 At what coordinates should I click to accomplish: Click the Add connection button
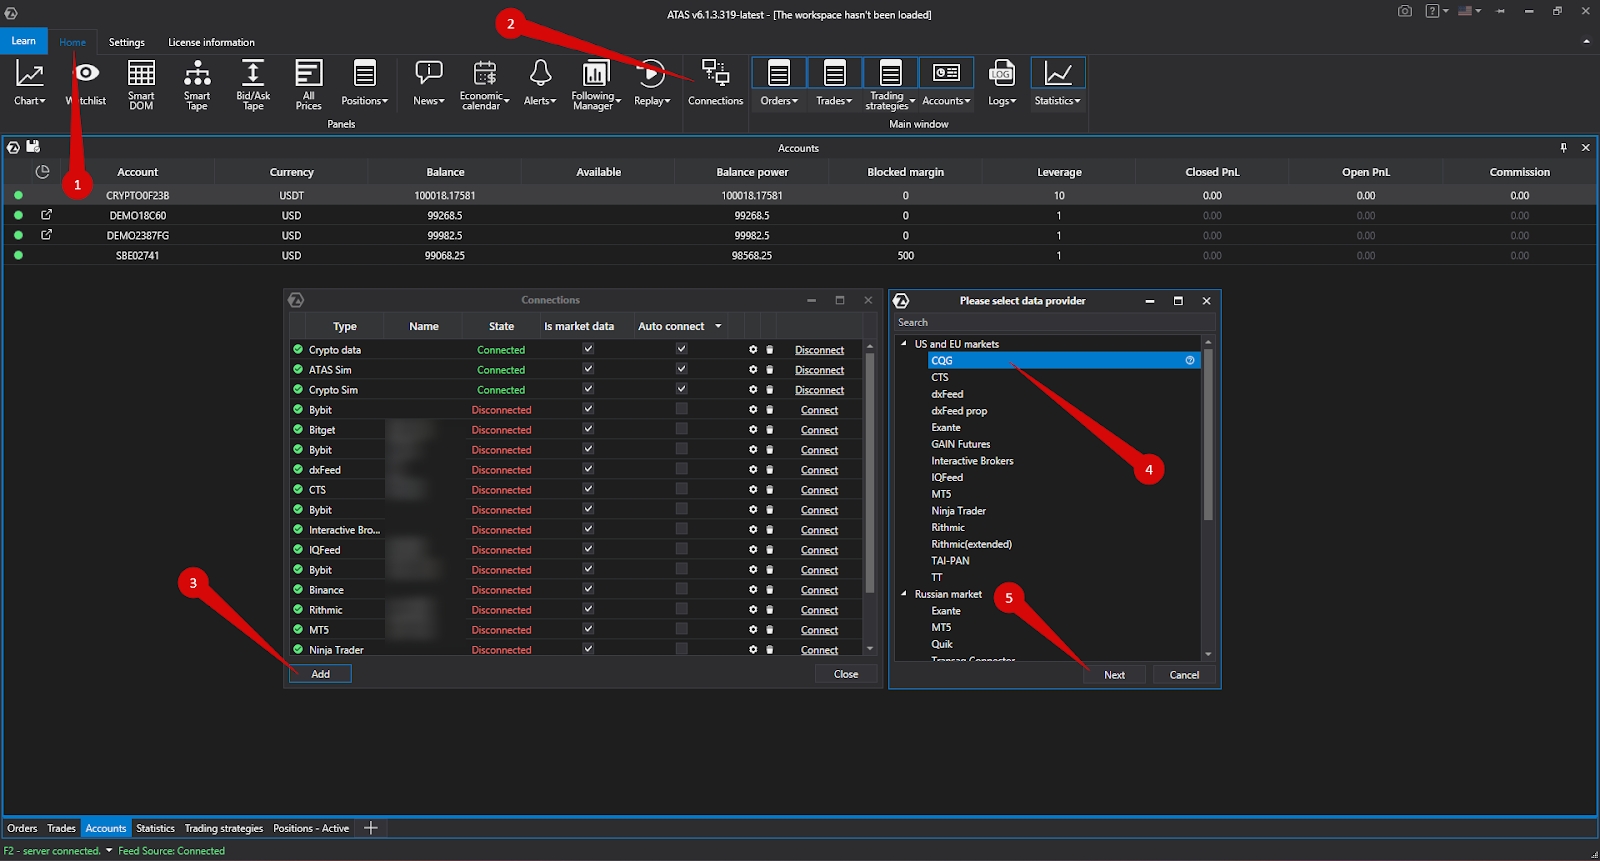[x=320, y=674]
